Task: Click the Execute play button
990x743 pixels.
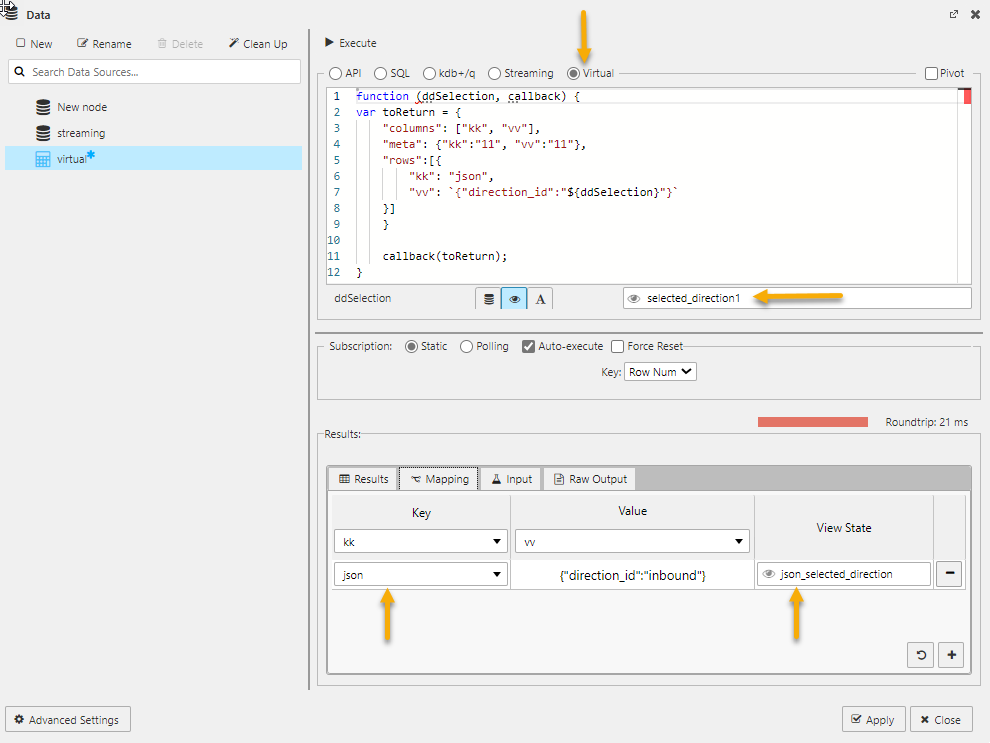Action: tap(351, 43)
